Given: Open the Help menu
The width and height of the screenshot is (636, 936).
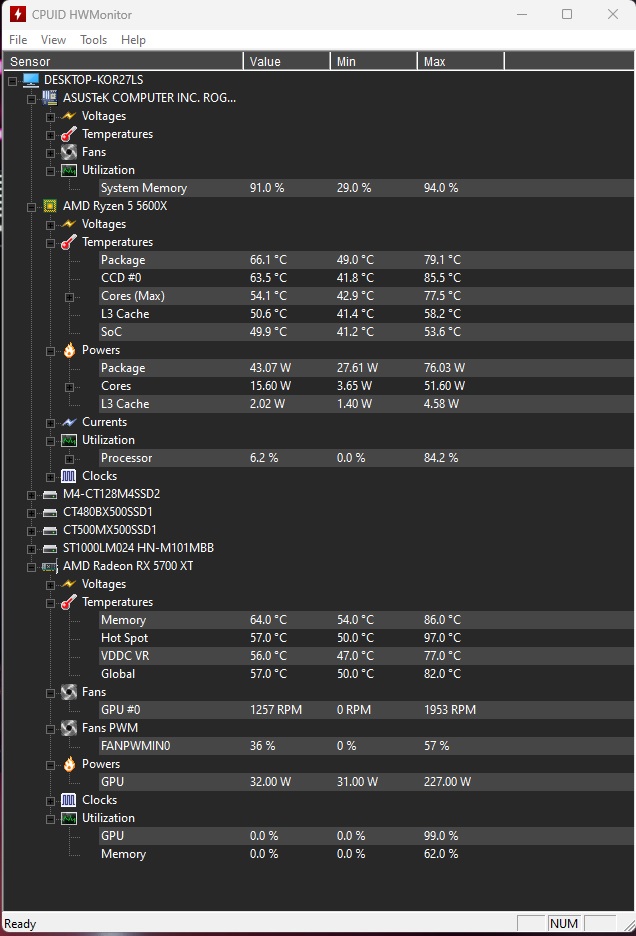Looking at the screenshot, I should (x=133, y=40).
